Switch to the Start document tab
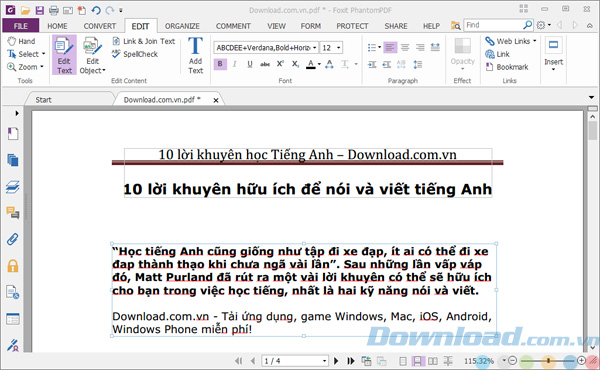The width and height of the screenshot is (600, 370). 43,100
